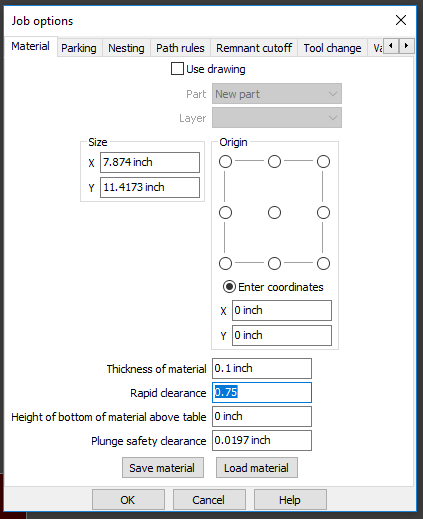Select the bottom-left origin radio button

click(x=225, y=263)
